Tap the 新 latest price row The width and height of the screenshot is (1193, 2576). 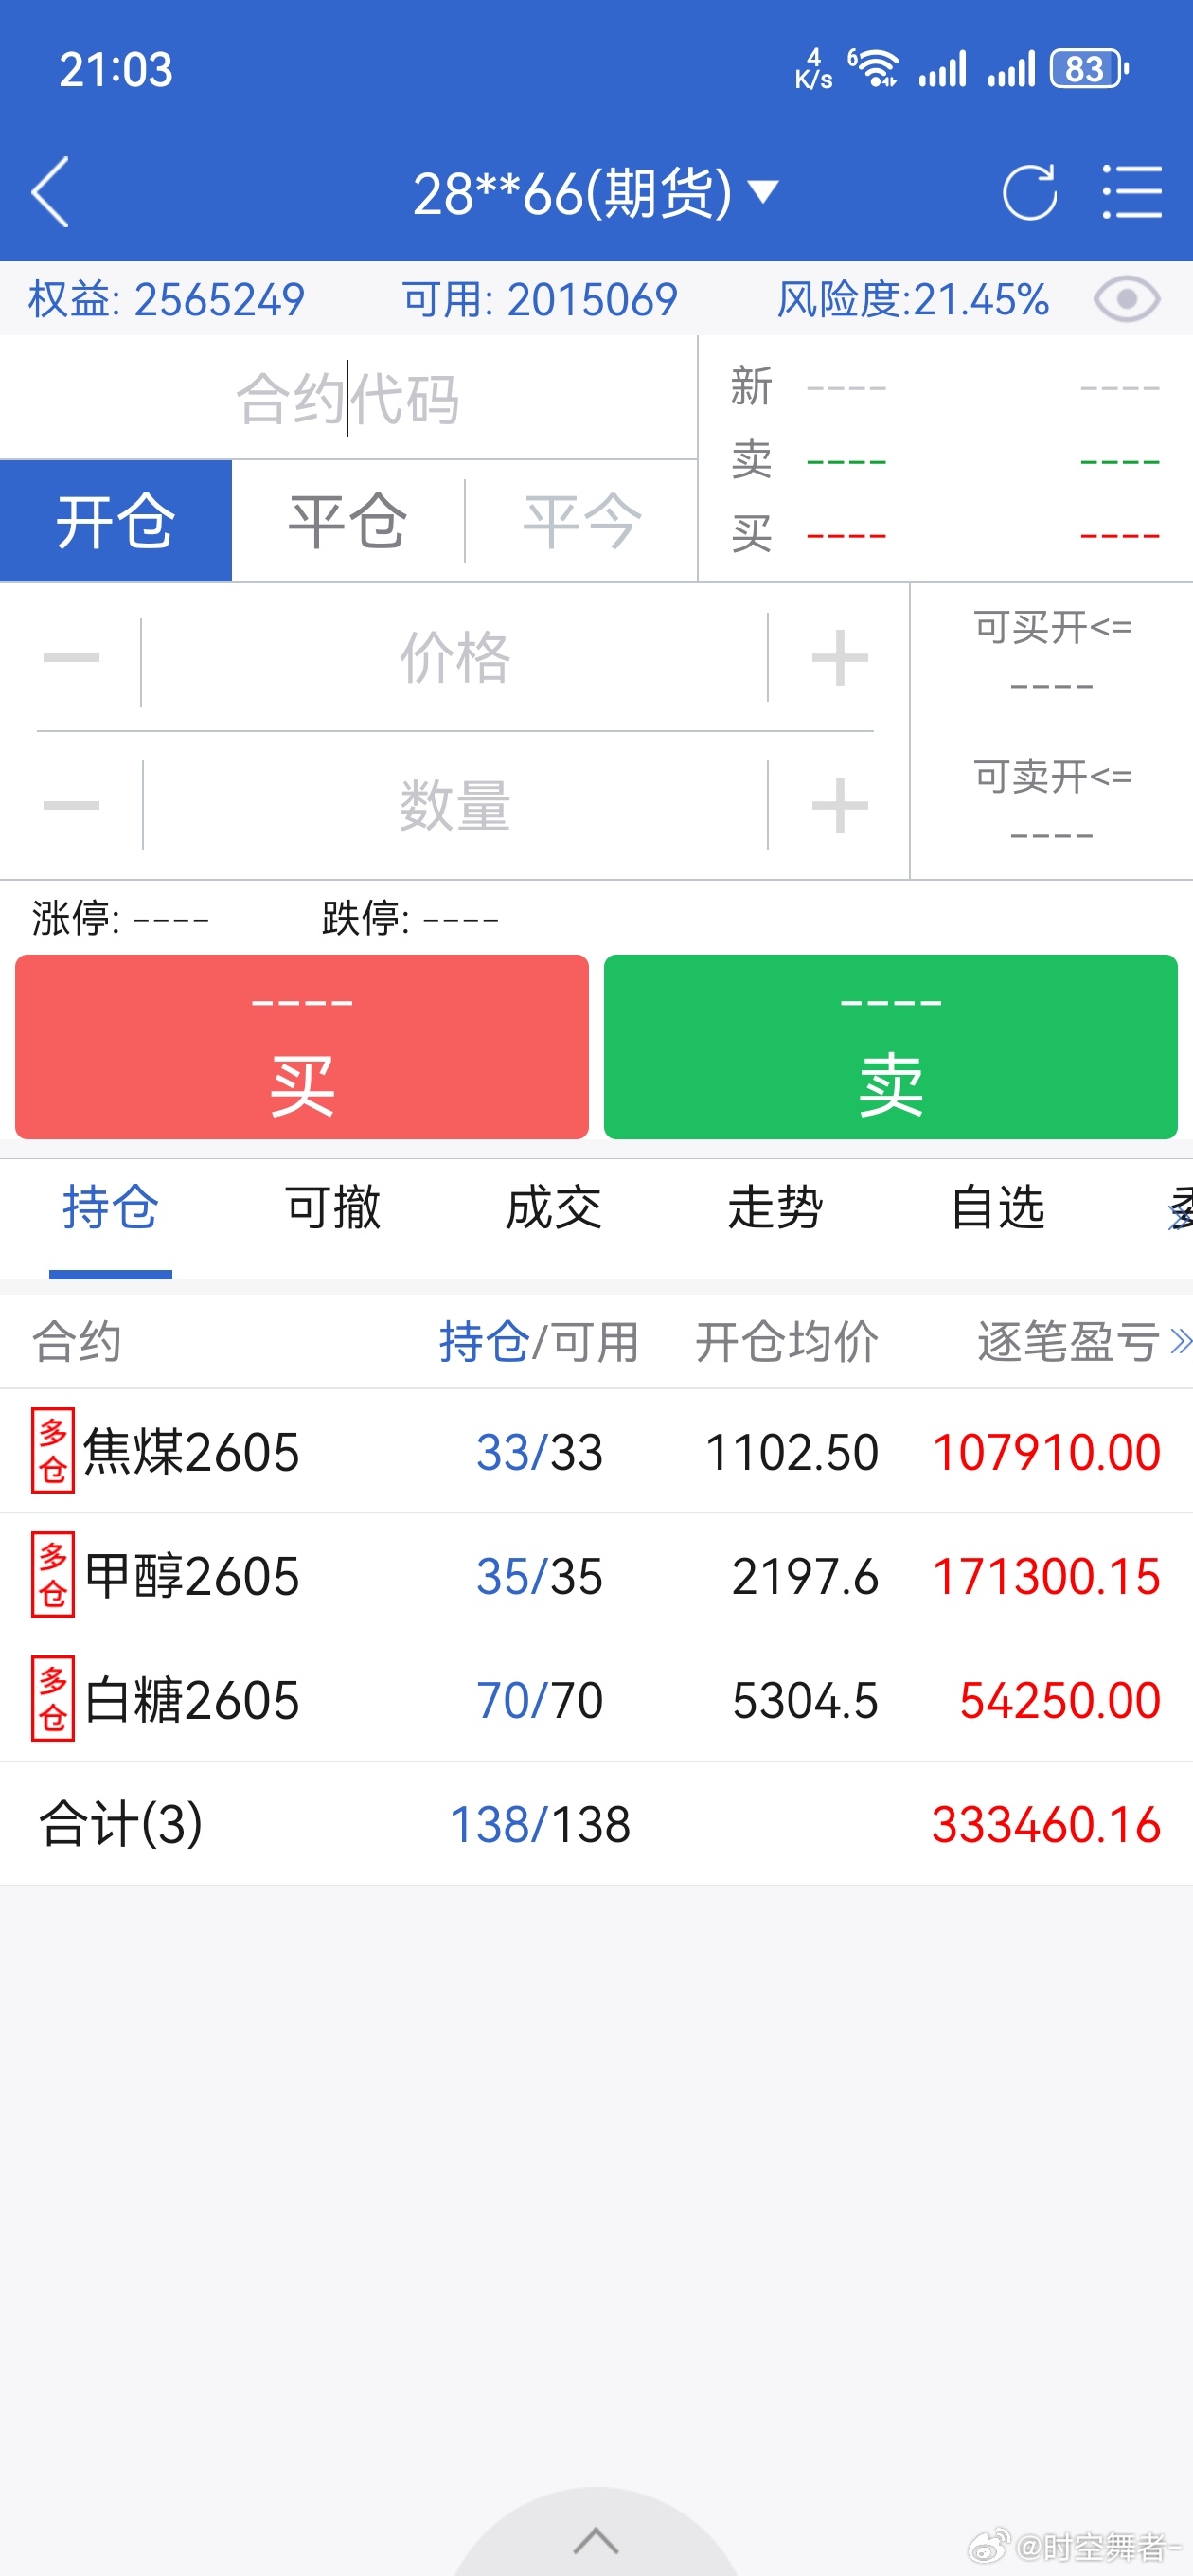[x=945, y=387]
